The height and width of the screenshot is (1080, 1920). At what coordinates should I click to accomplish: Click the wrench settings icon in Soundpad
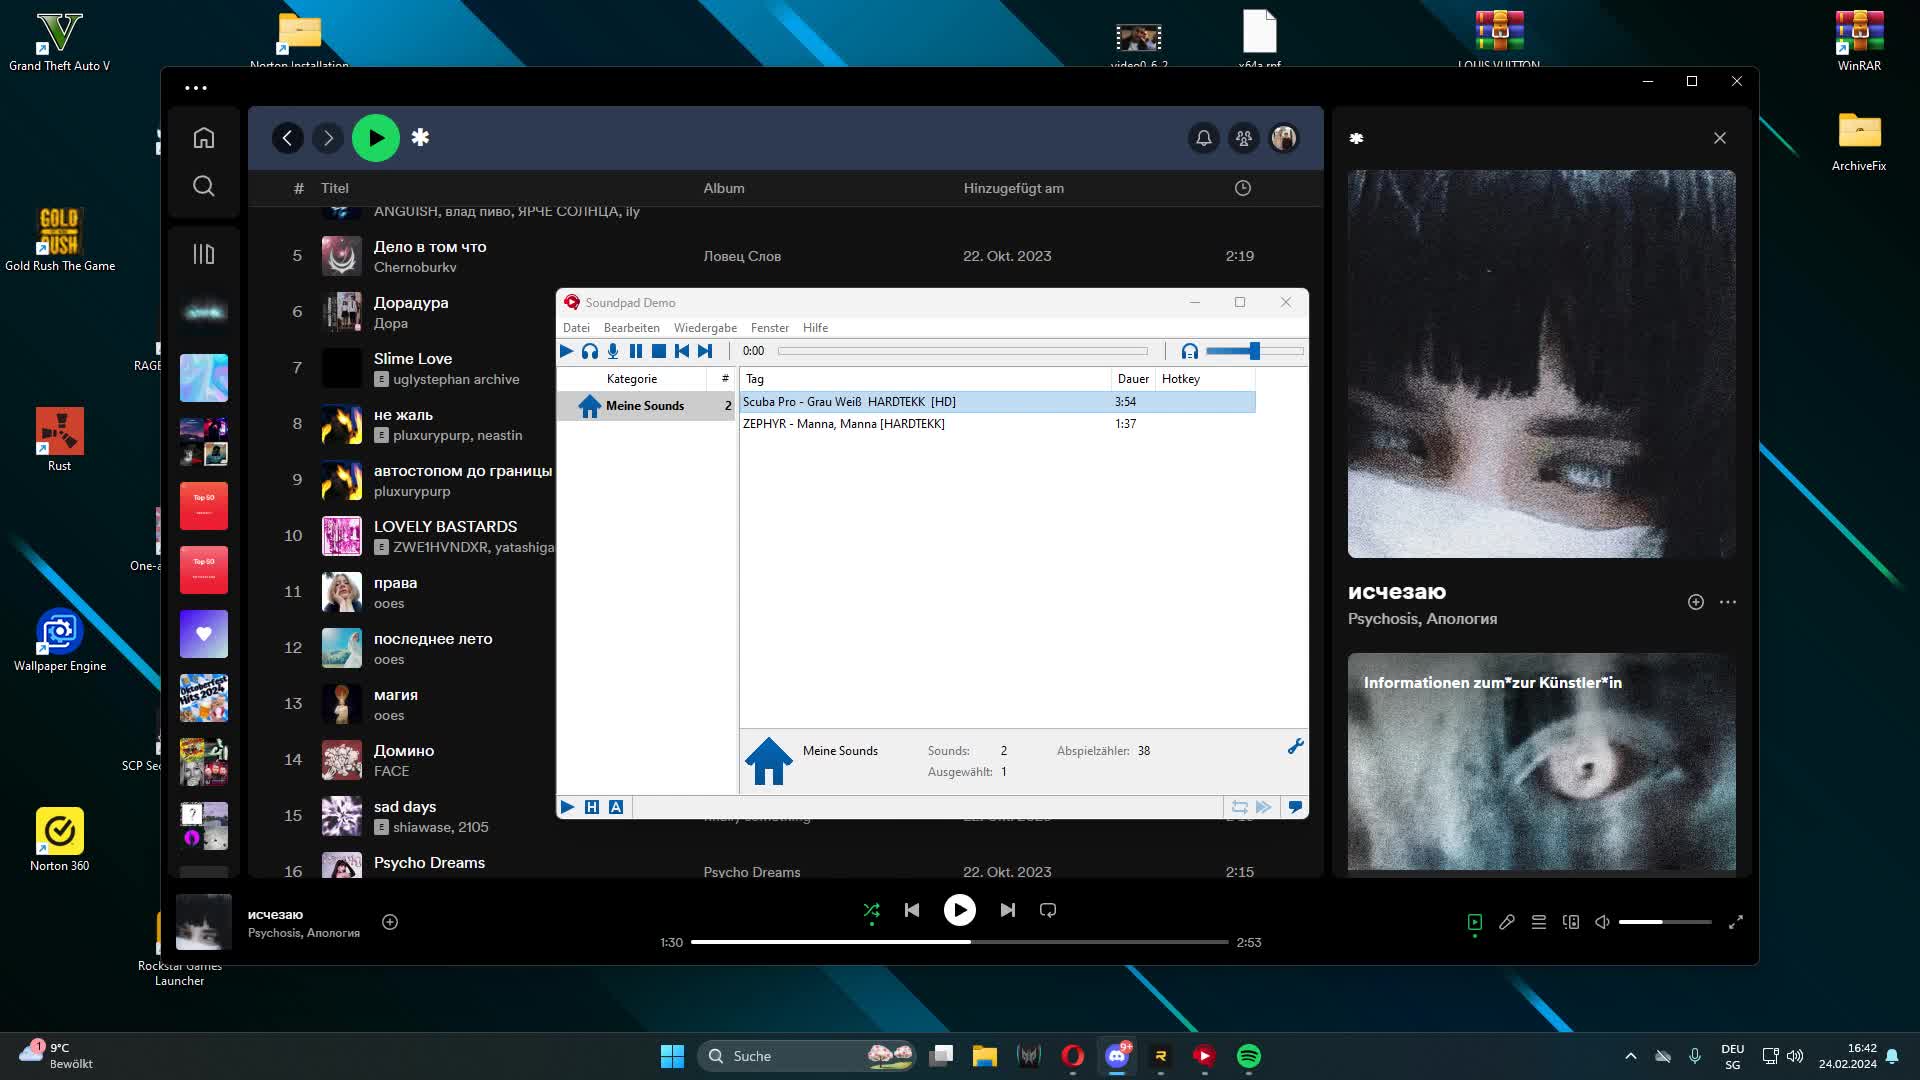(x=1295, y=747)
